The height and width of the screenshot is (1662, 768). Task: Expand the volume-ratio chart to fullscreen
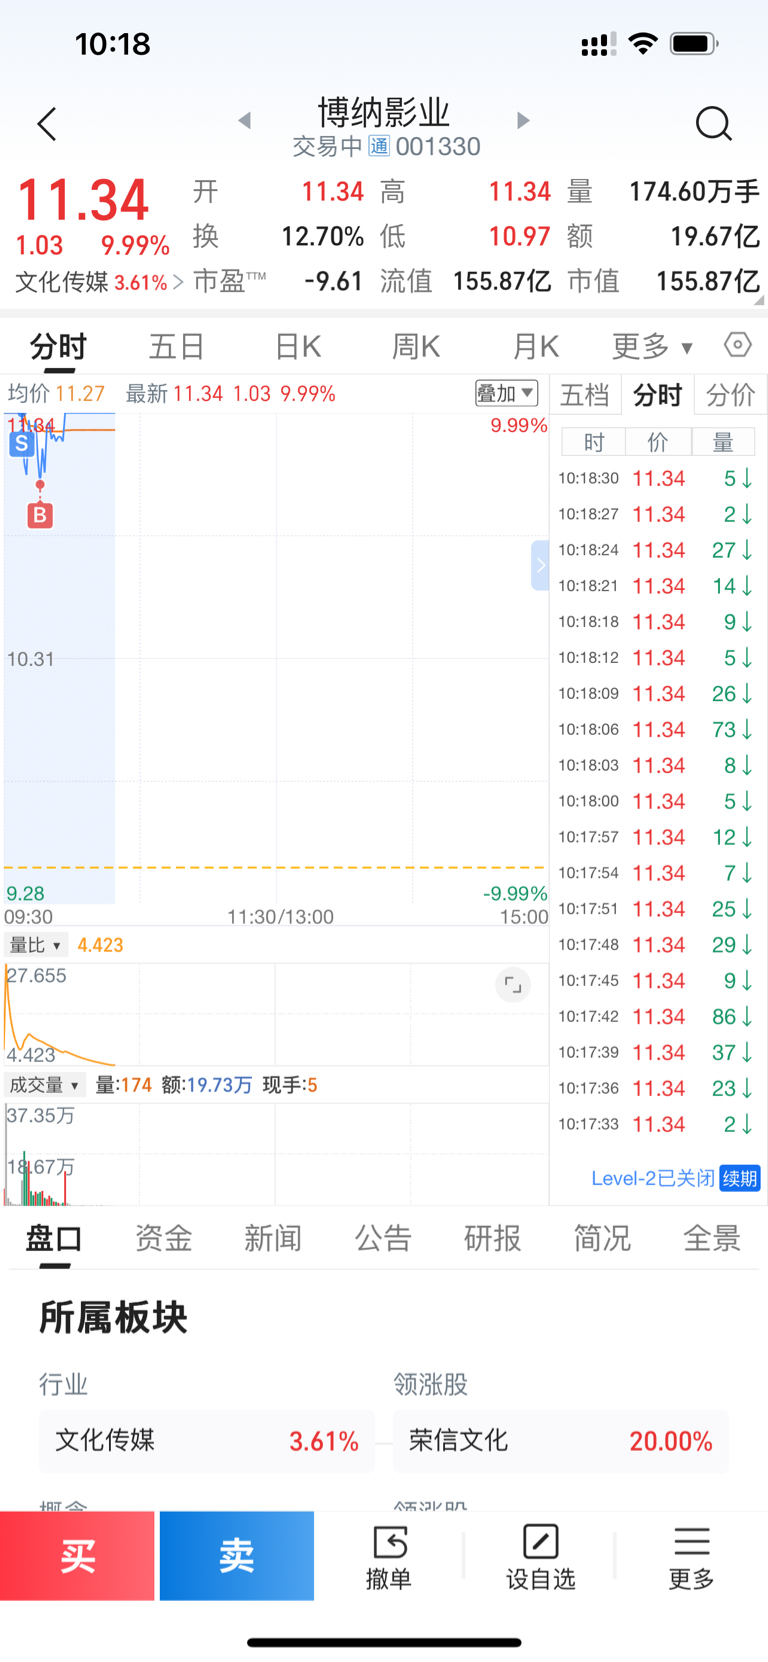tap(513, 985)
